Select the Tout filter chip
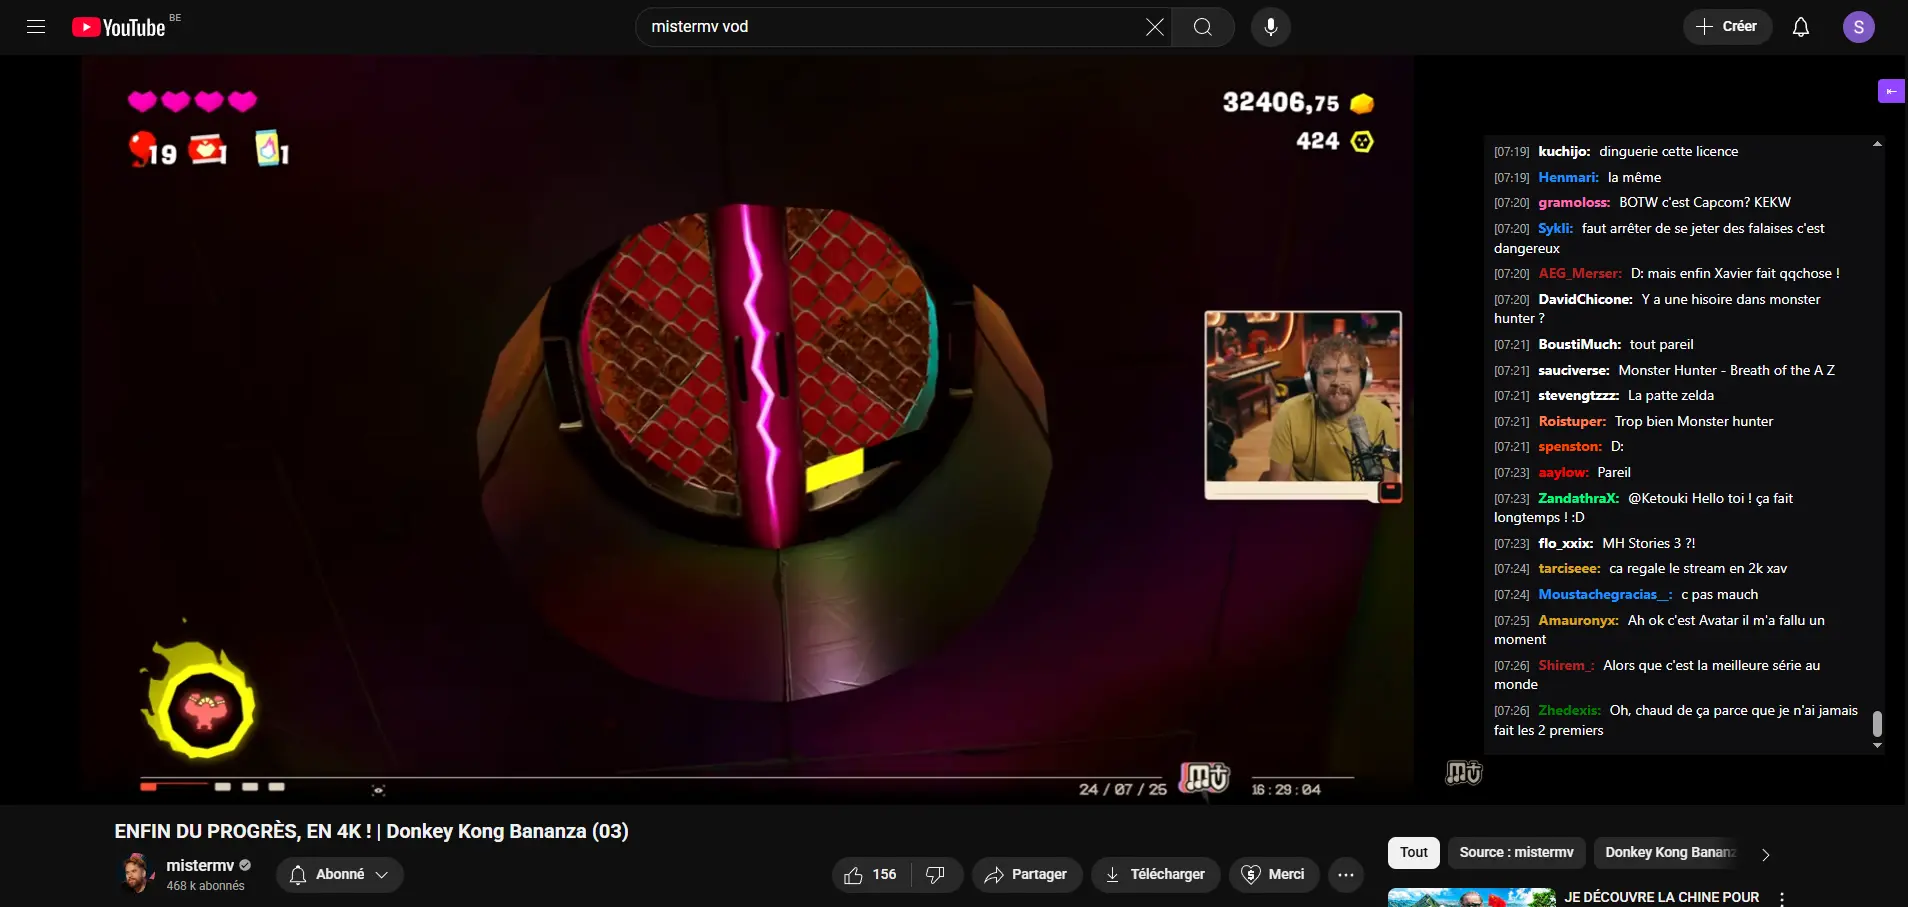Image resolution: width=1908 pixels, height=907 pixels. pyautogui.click(x=1413, y=852)
